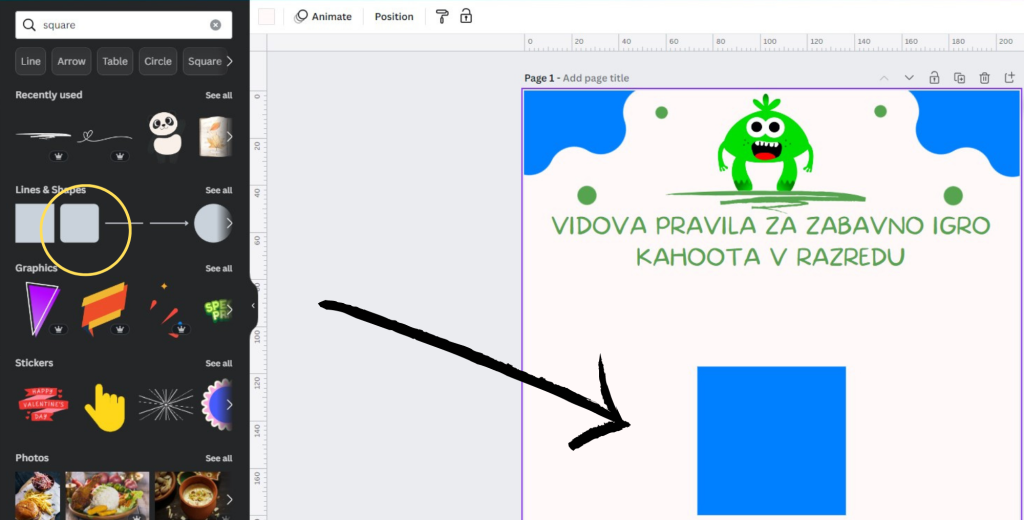Image resolution: width=1024 pixels, height=520 pixels.
Task: Collapse the side panel with its handle
Action: point(253,306)
